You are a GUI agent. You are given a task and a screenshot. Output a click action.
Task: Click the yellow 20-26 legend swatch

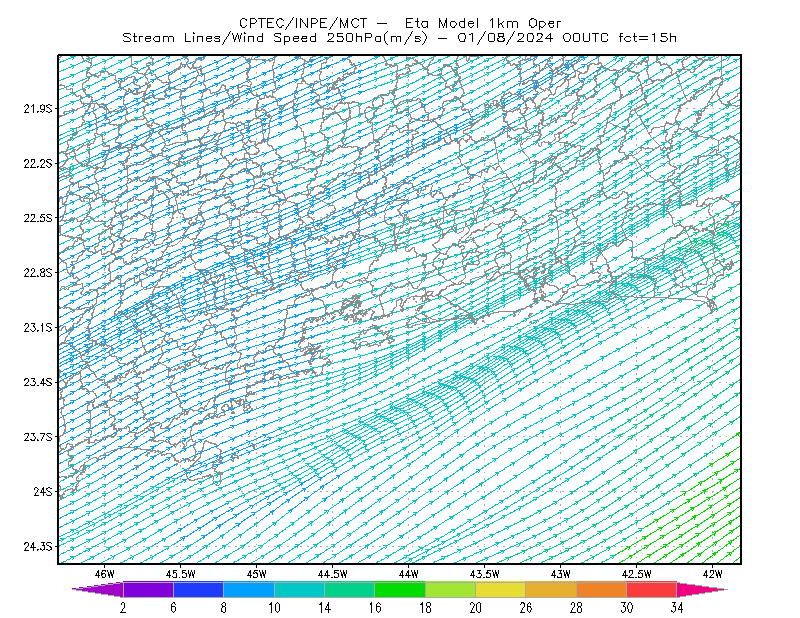point(501,589)
